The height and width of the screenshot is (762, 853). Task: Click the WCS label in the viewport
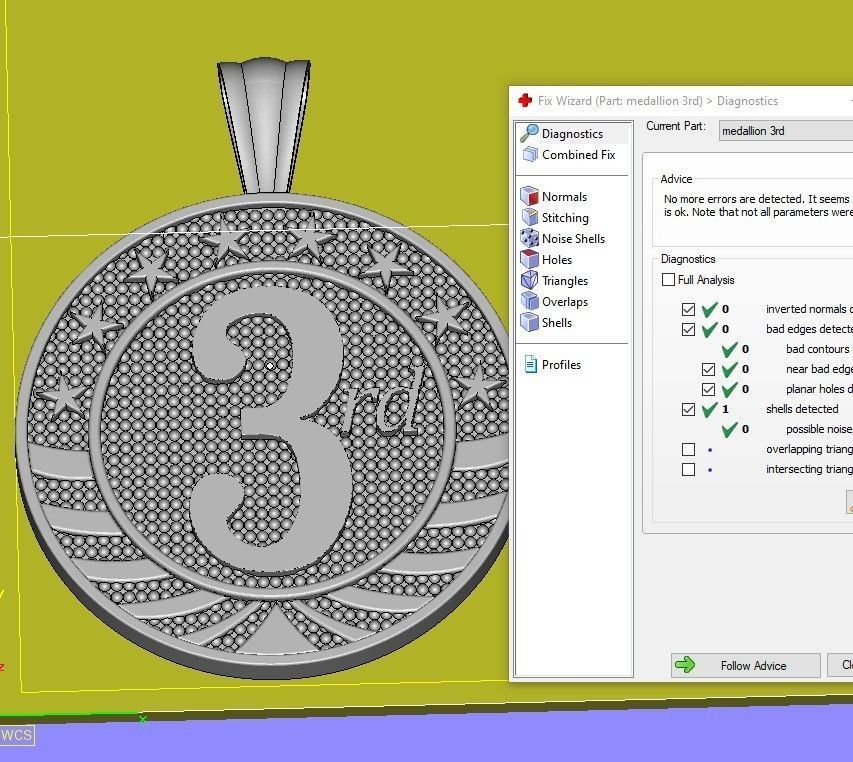coord(16,735)
